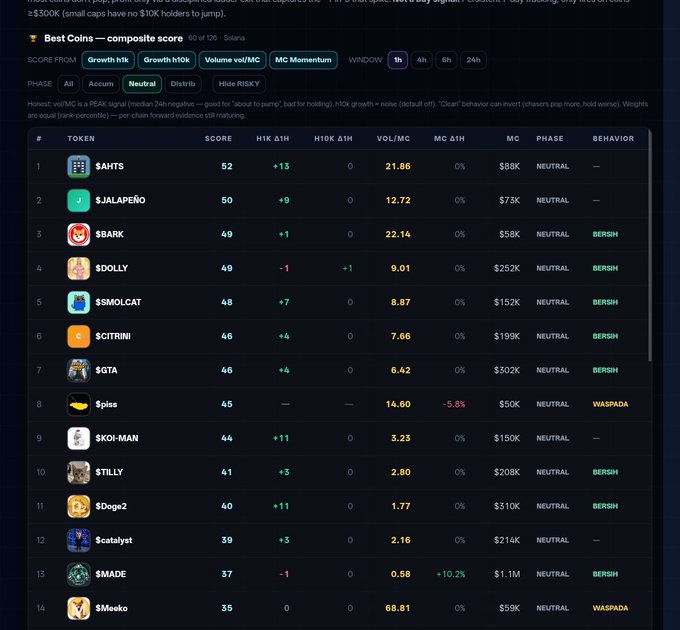
Task: Click the $JALAPEÑO token name
Action: coord(120,200)
